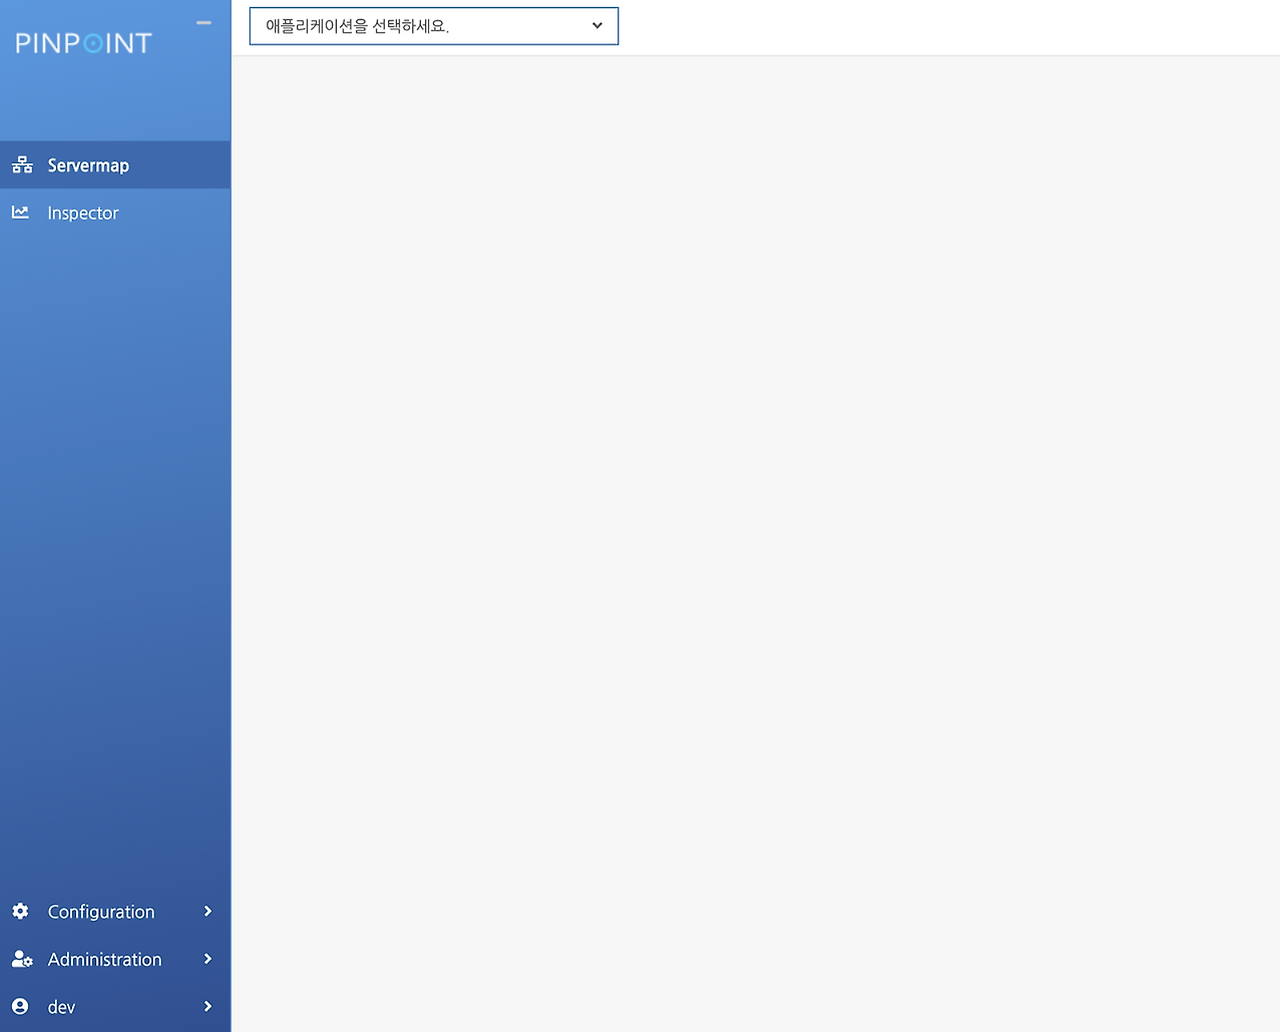Click the Configuration gear icon
This screenshot has height=1032, width=1280.
click(20, 911)
